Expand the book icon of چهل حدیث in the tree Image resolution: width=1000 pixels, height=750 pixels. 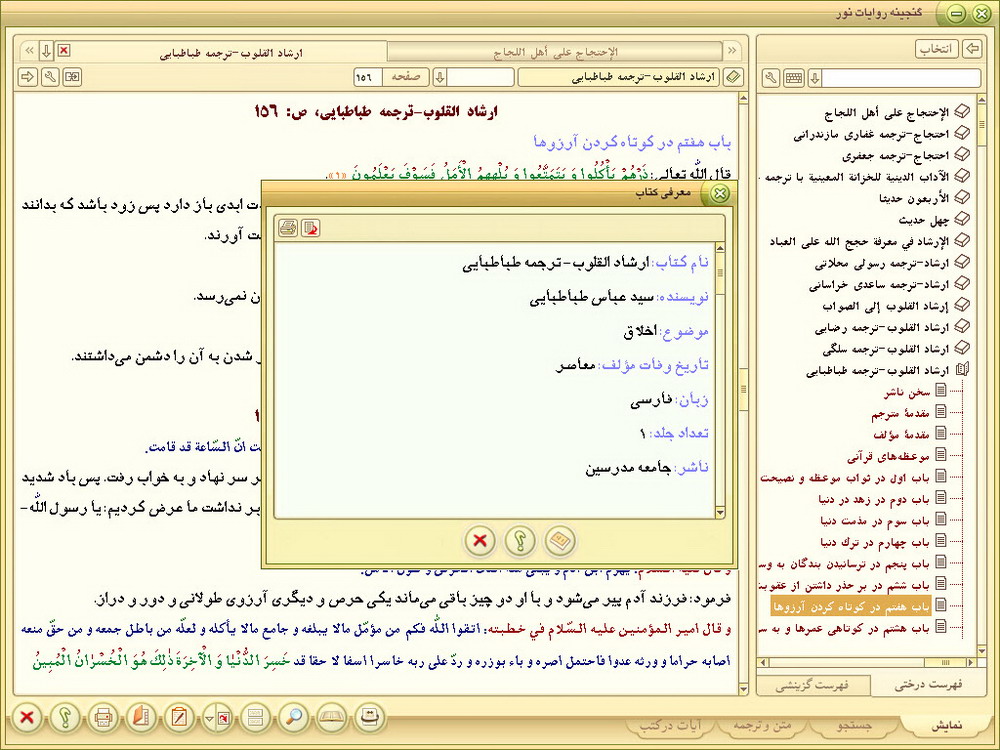pyautogui.click(x=962, y=219)
